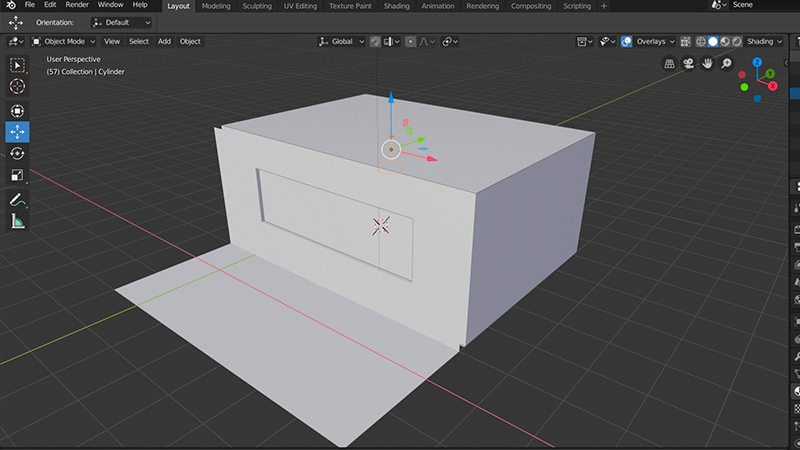This screenshot has height=450, width=800.
Task: Click the pan view hand icon
Action: pos(707,64)
